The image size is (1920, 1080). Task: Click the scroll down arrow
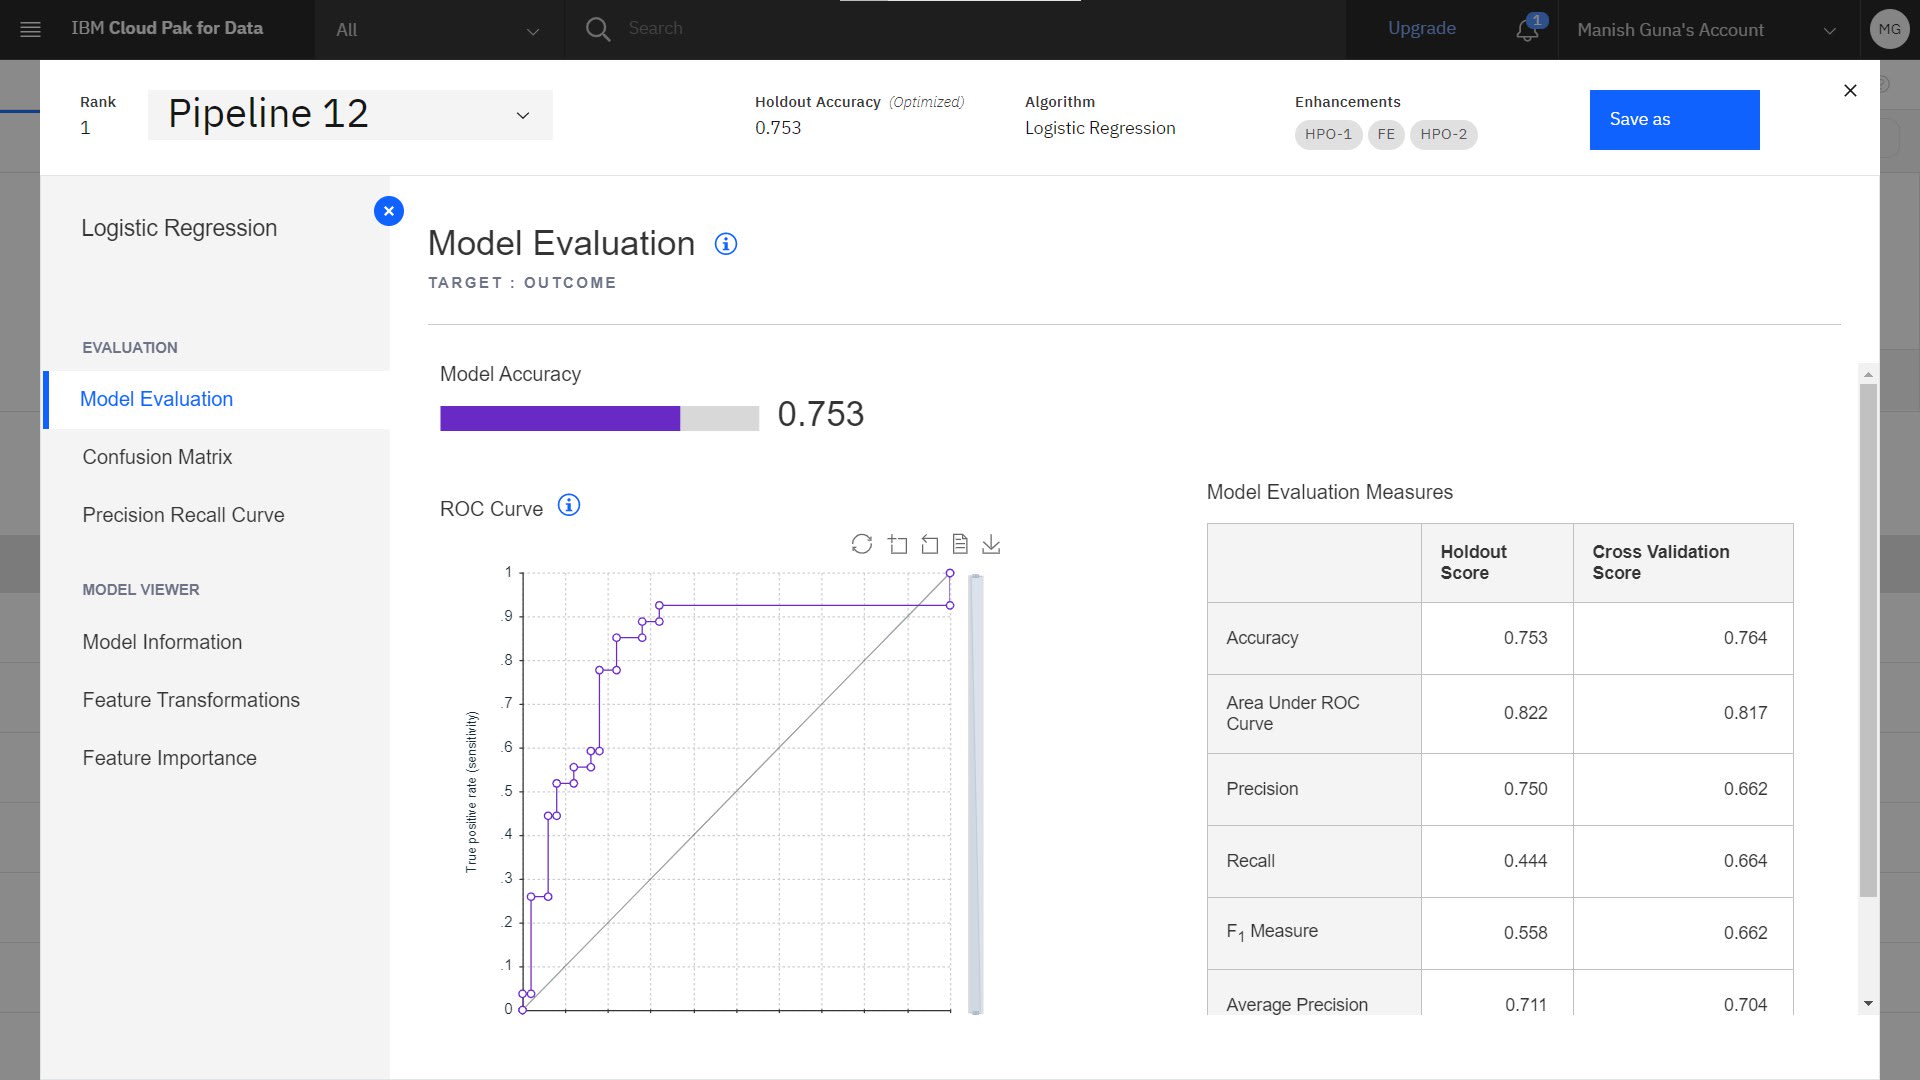tap(1868, 1003)
